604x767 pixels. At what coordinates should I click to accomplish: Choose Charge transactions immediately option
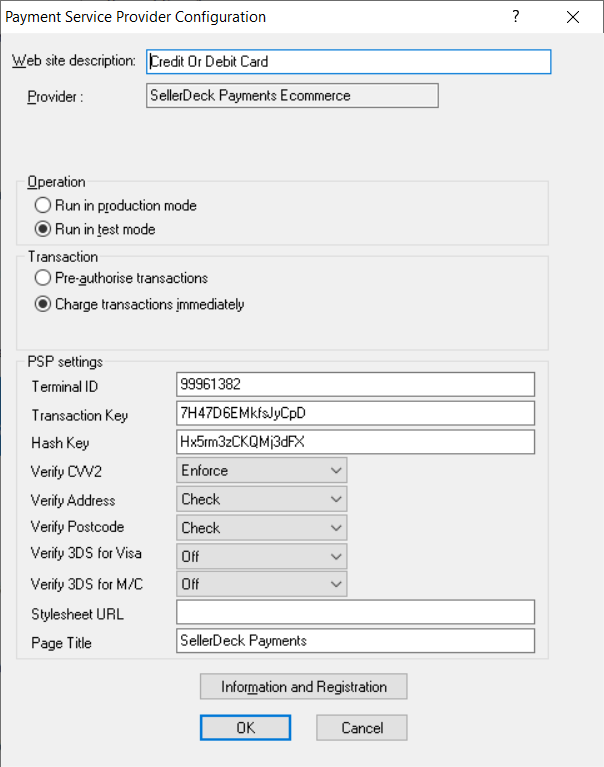point(43,304)
